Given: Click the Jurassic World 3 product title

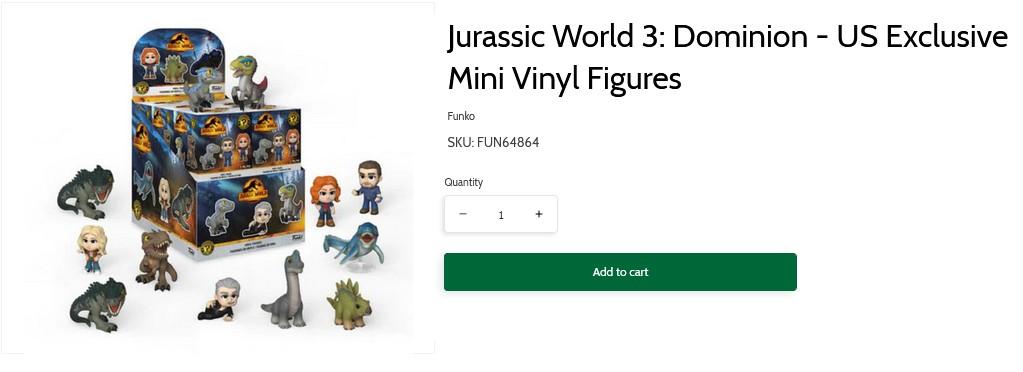Looking at the screenshot, I should 727,57.
